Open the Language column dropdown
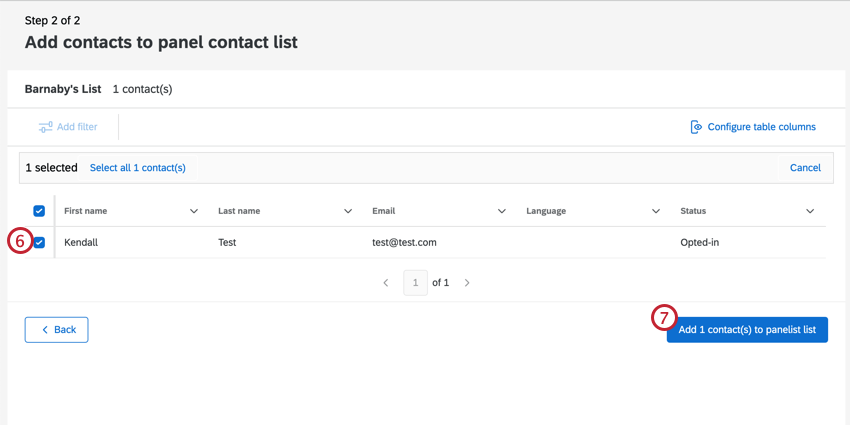850x425 pixels. point(656,211)
